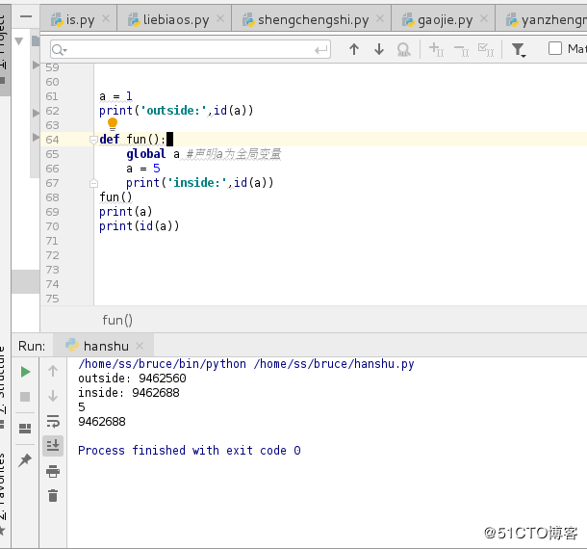Open the gaojie.py editor tab
This screenshot has height=549, width=587.
tap(444, 19)
